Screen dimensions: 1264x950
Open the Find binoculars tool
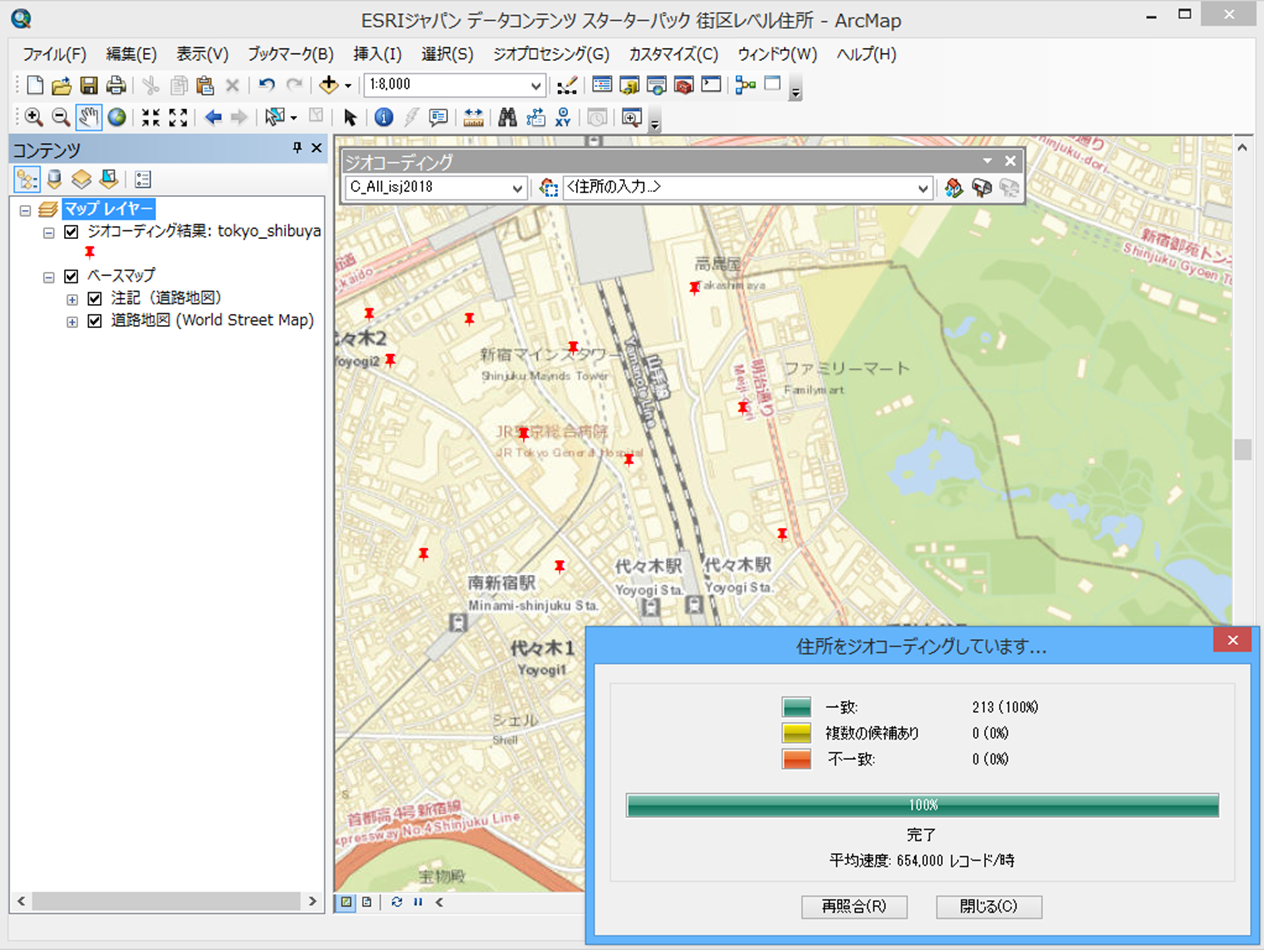pos(508,117)
